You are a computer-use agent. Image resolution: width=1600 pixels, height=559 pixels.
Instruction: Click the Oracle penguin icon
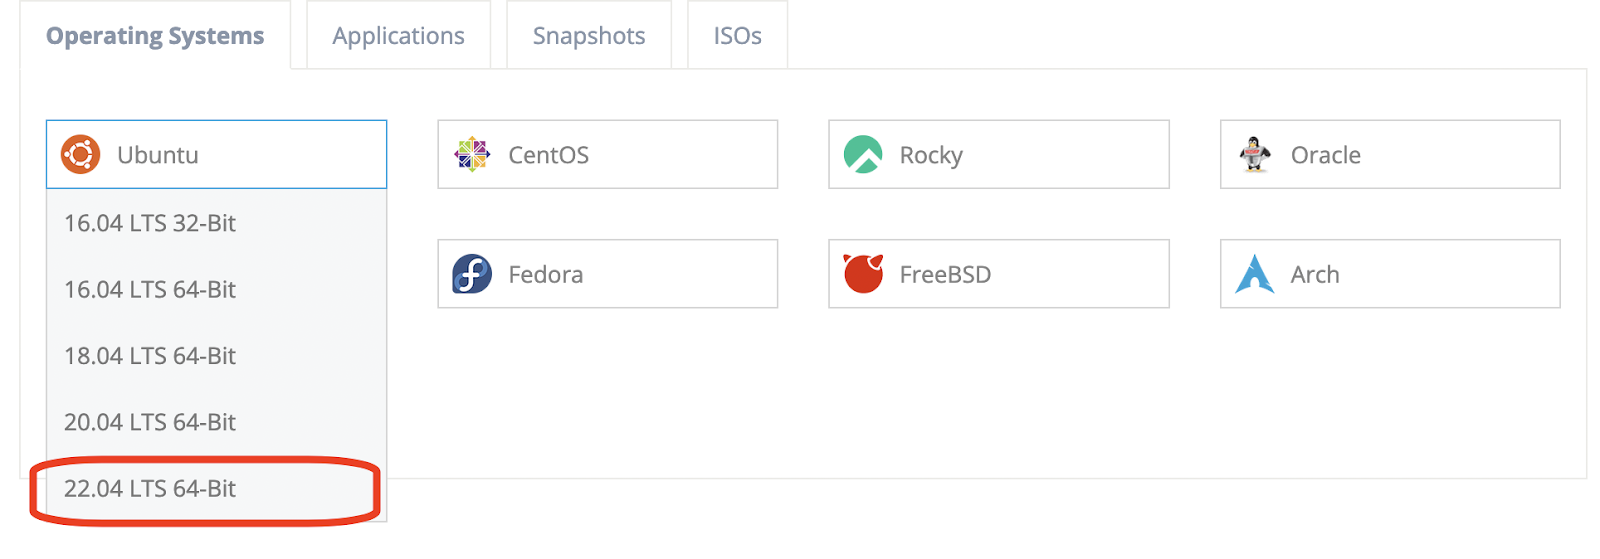pos(1255,155)
